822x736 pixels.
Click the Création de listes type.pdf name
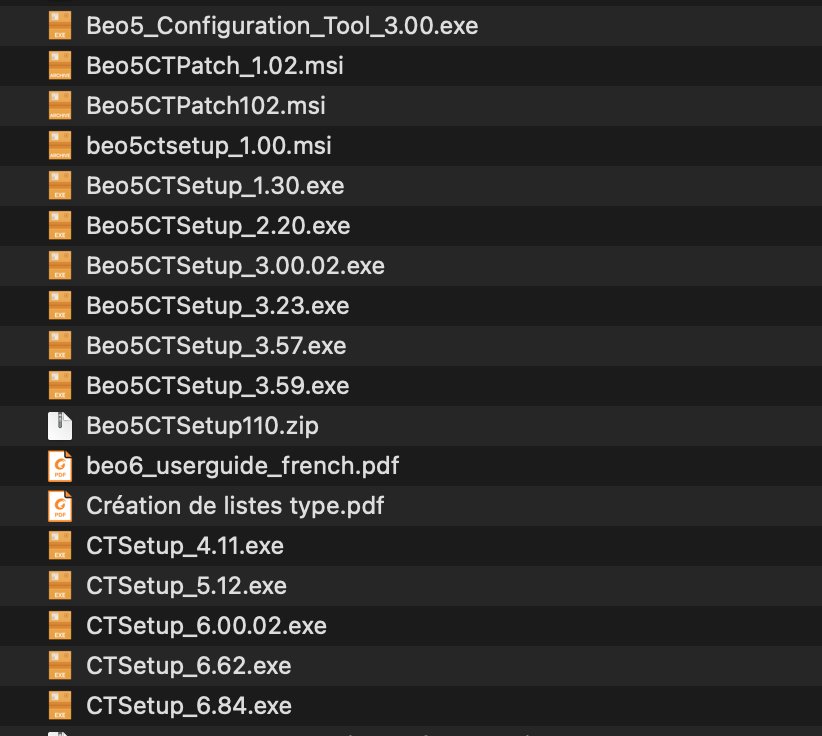(x=235, y=506)
